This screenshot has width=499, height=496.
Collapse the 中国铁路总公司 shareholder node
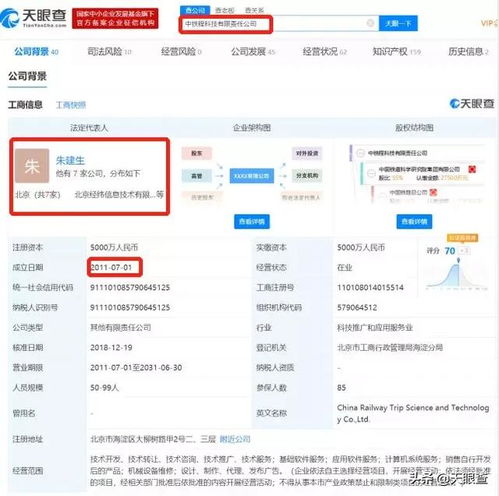tap(383, 195)
